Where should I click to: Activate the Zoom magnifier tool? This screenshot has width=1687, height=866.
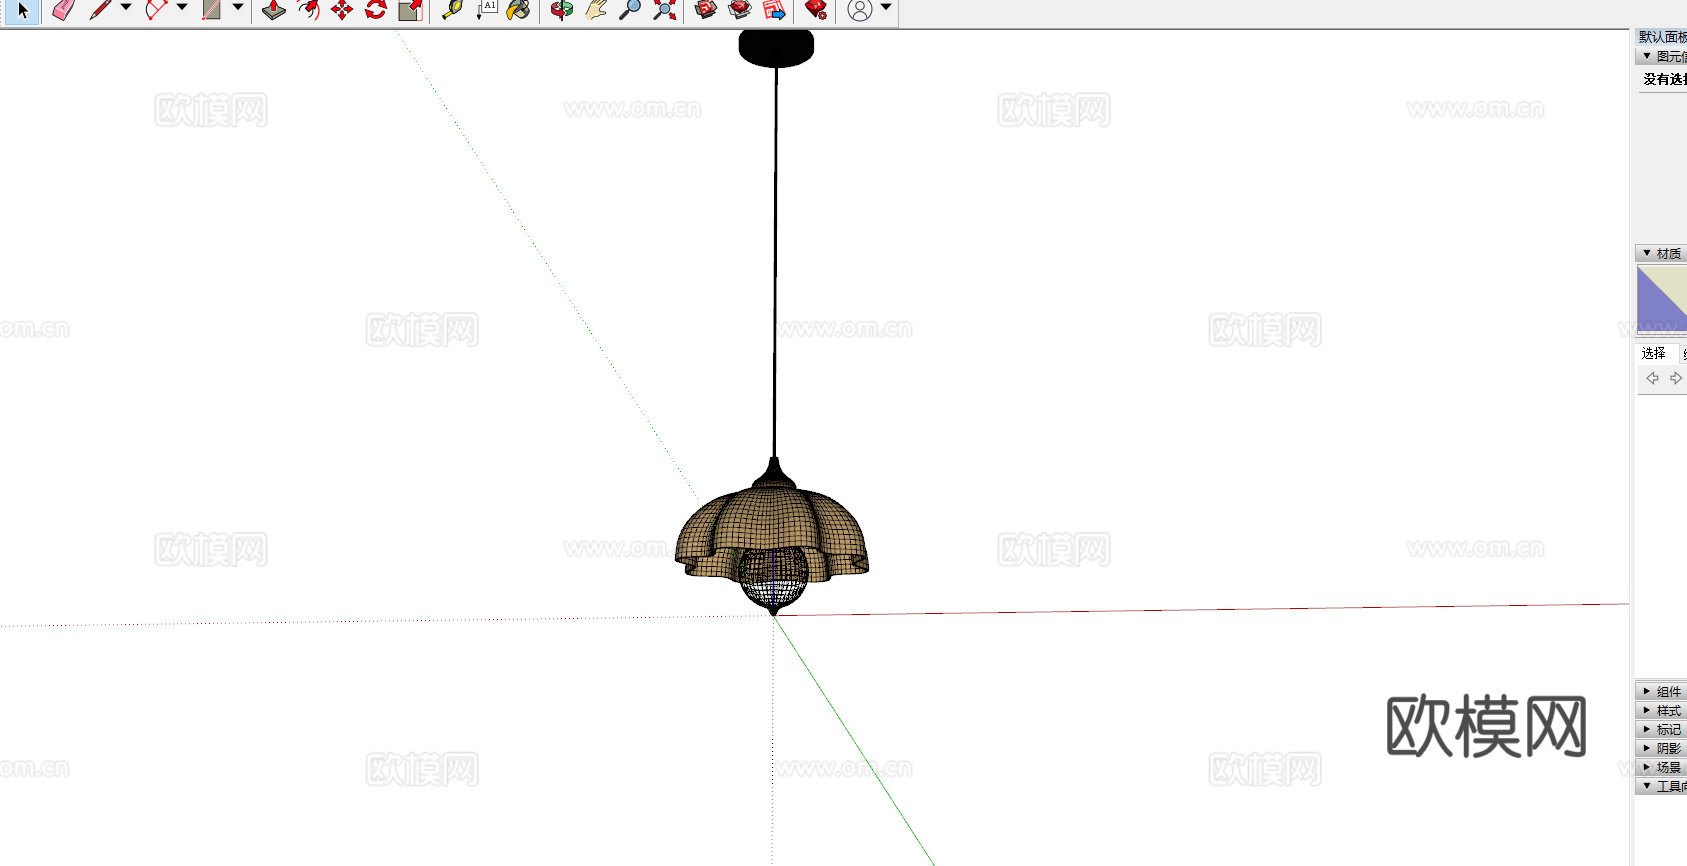(x=630, y=10)
